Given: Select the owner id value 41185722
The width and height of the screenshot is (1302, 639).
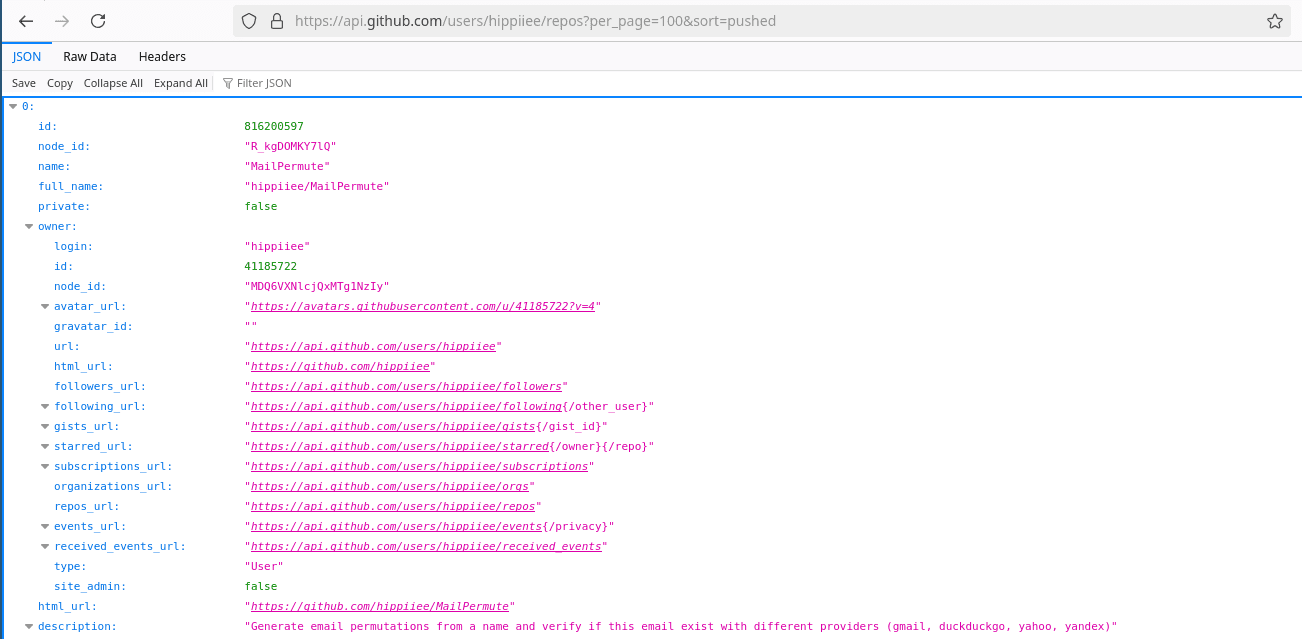Looking at the screenshot, I should point(270,266).
